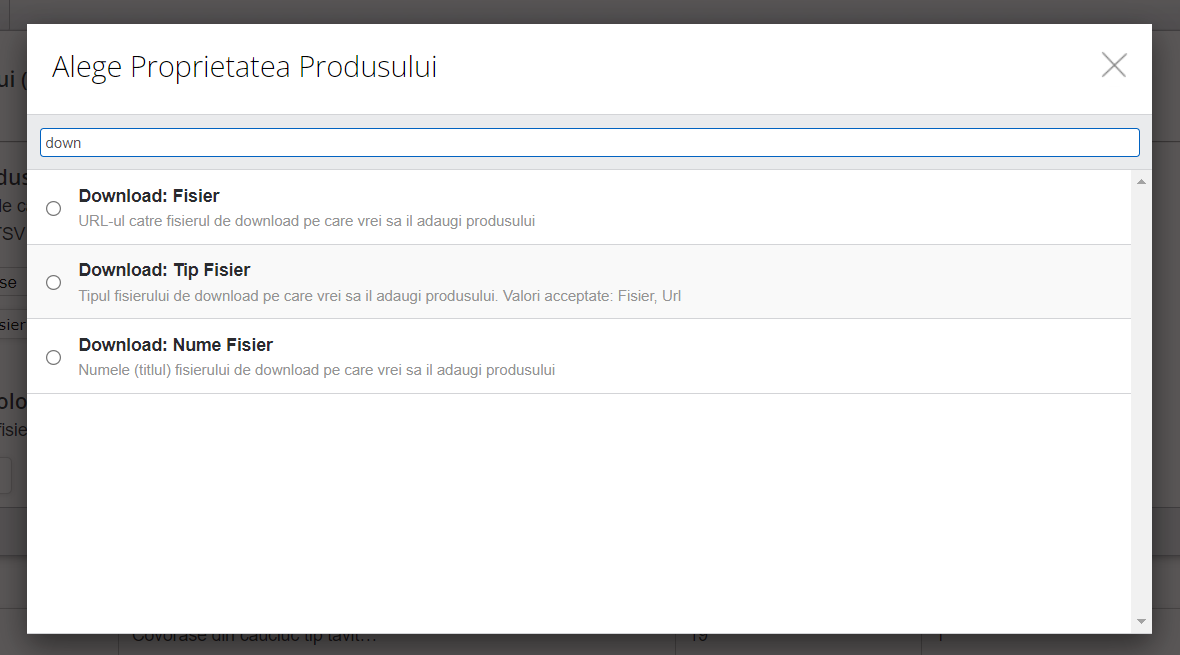Click the 'URL-ul catre fisierul de download' description
The width and height of the screenshot is (1180, 655).
point(306,221)
